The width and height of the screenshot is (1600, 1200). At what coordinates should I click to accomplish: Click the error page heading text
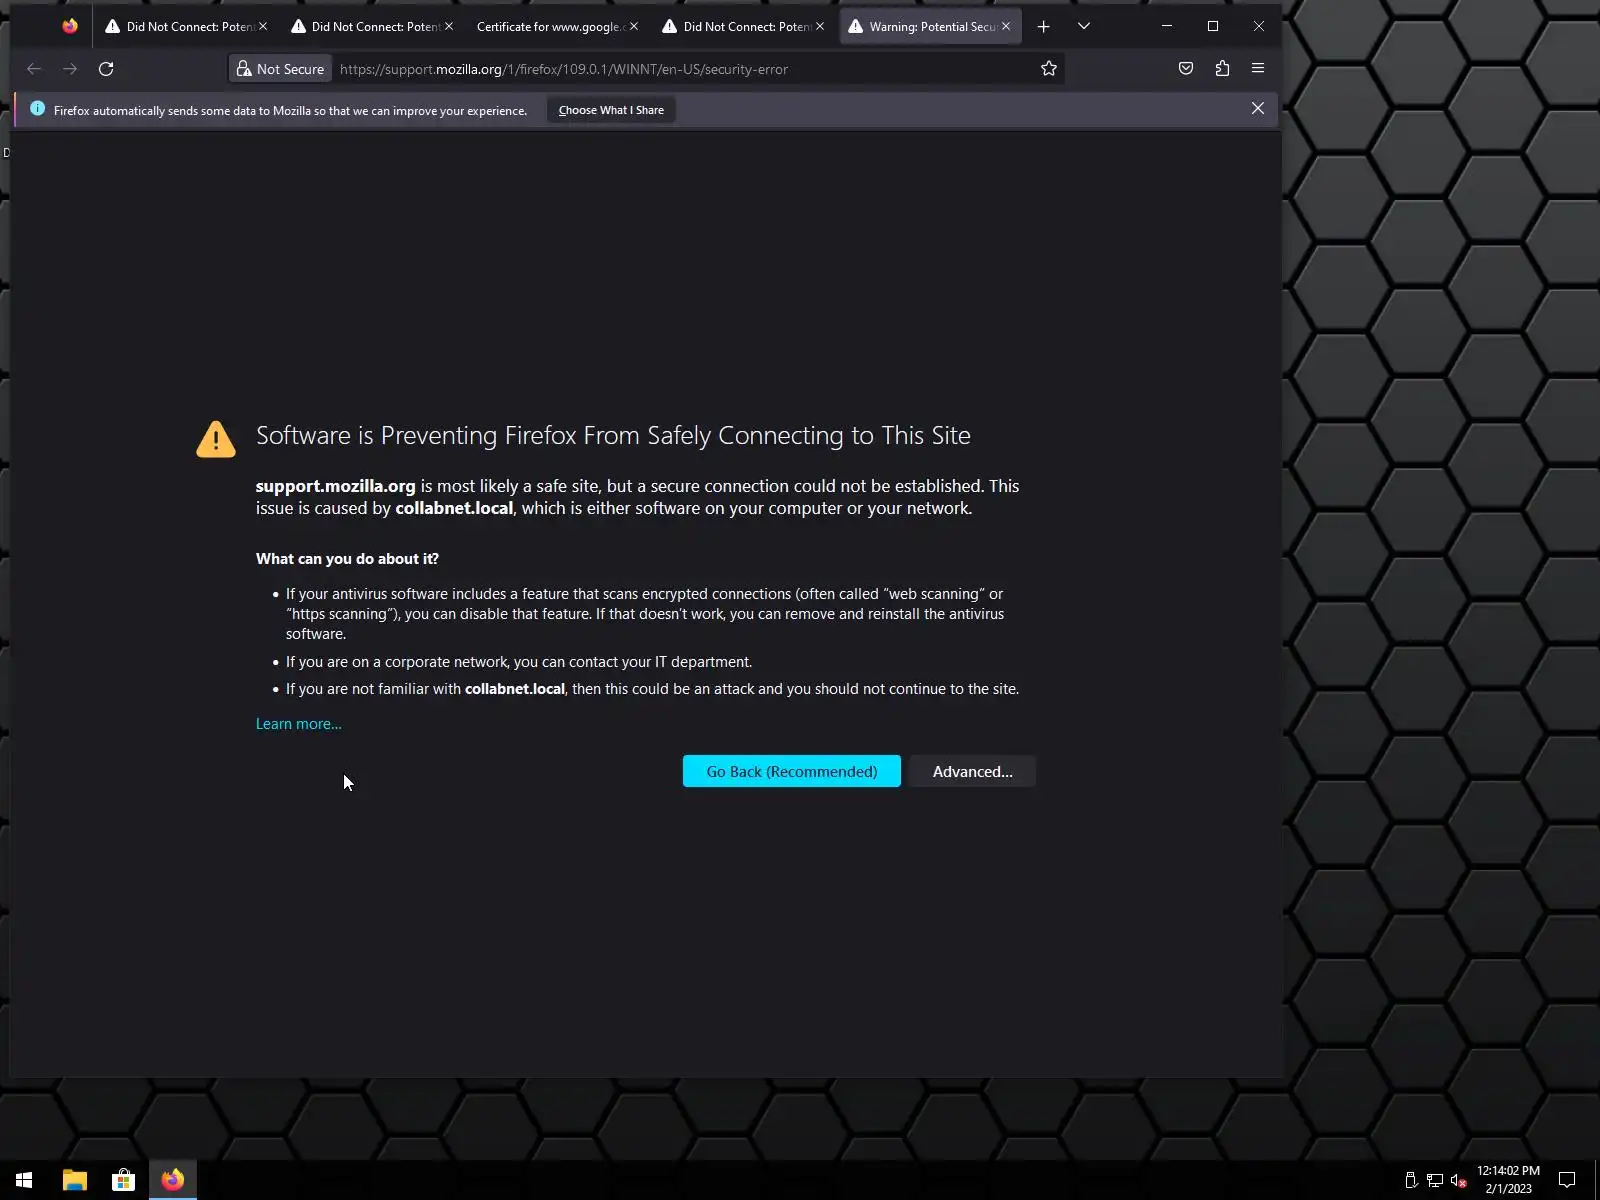tap(613, 435)
